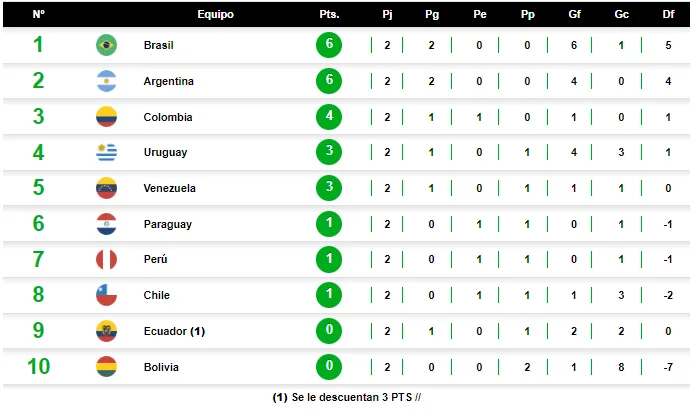Click Bolivia's position number 10
Image resolution: width=692 pixels, height=410 pixels.
click(x=38, y=366)
